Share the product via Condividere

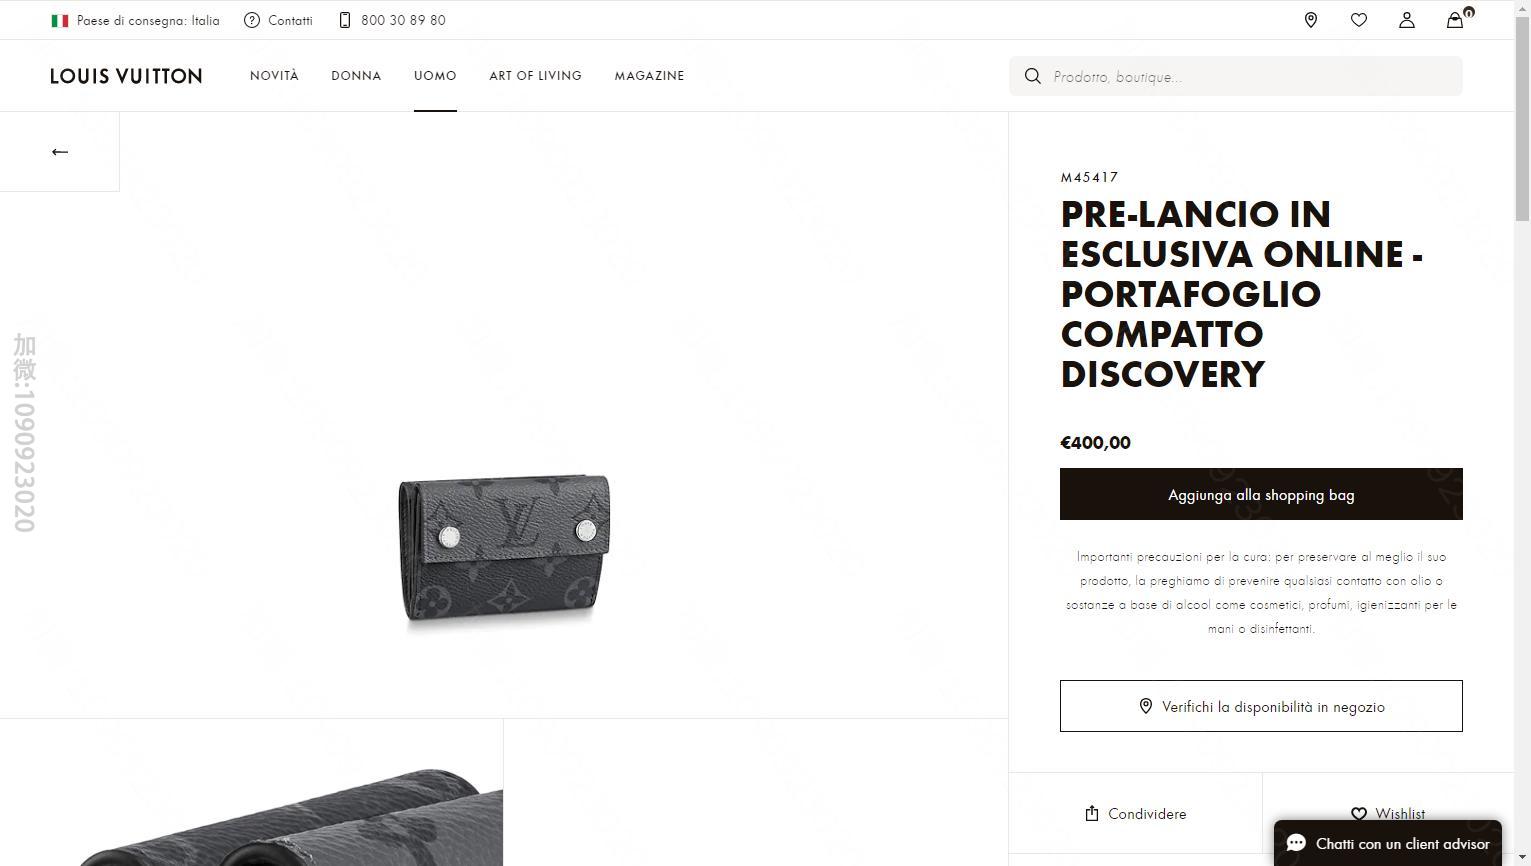pos(1135,814)
